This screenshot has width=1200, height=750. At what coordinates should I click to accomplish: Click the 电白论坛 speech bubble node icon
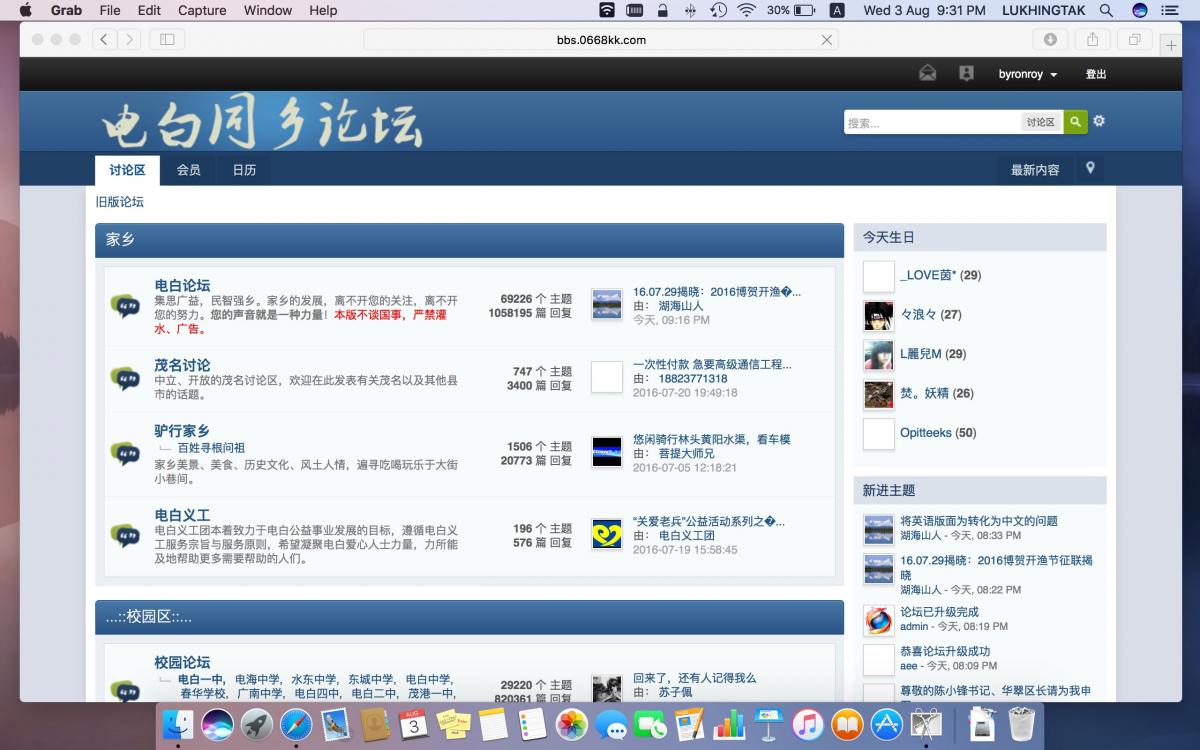point(125,306)
